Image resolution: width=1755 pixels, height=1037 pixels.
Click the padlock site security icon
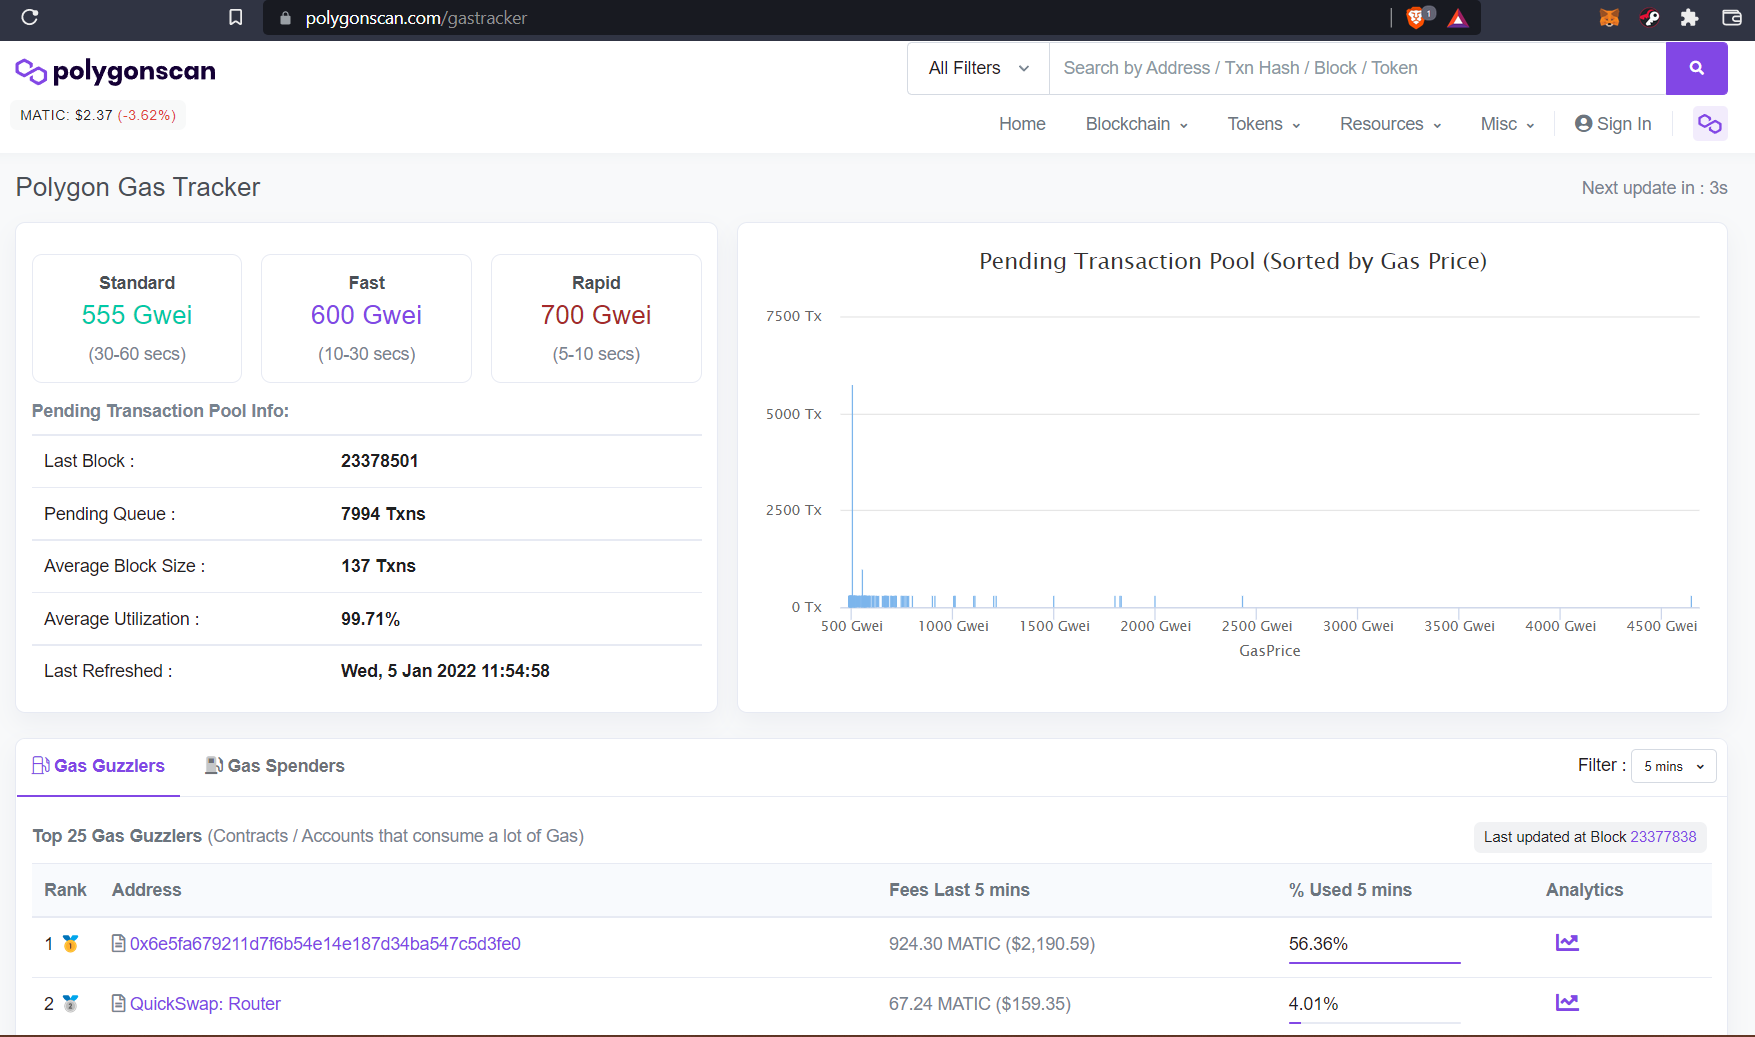pyautogui.click(x=285, y=18)
